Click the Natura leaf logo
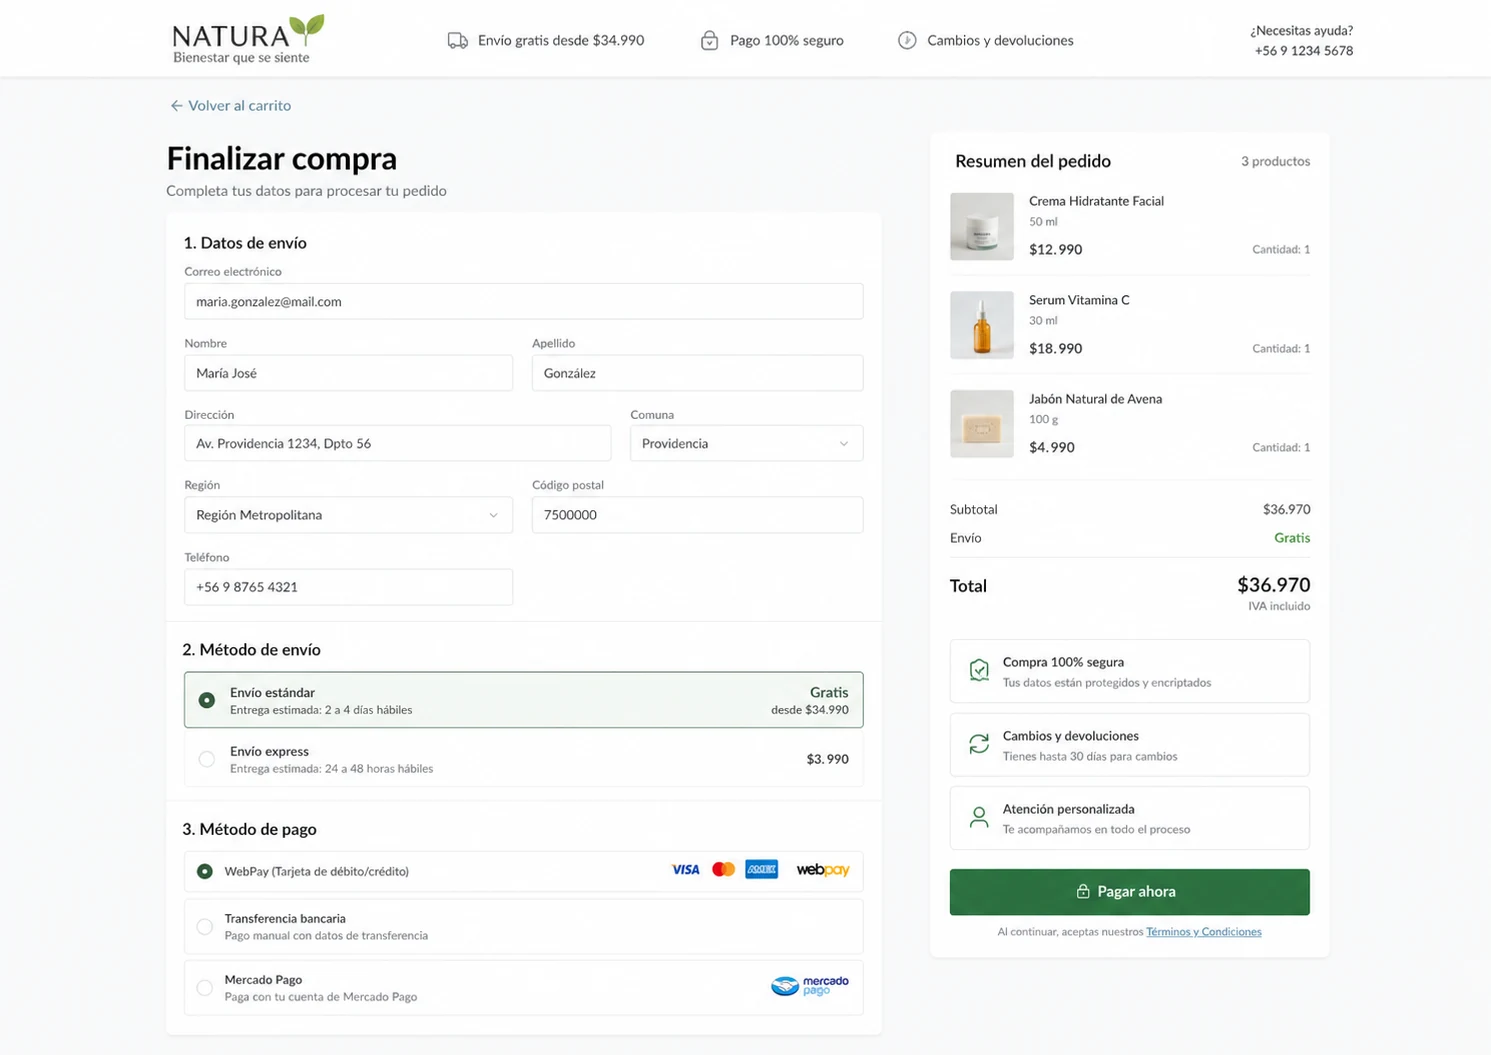The width and height of the screenshot is (1491, 1055). [249, 40]
